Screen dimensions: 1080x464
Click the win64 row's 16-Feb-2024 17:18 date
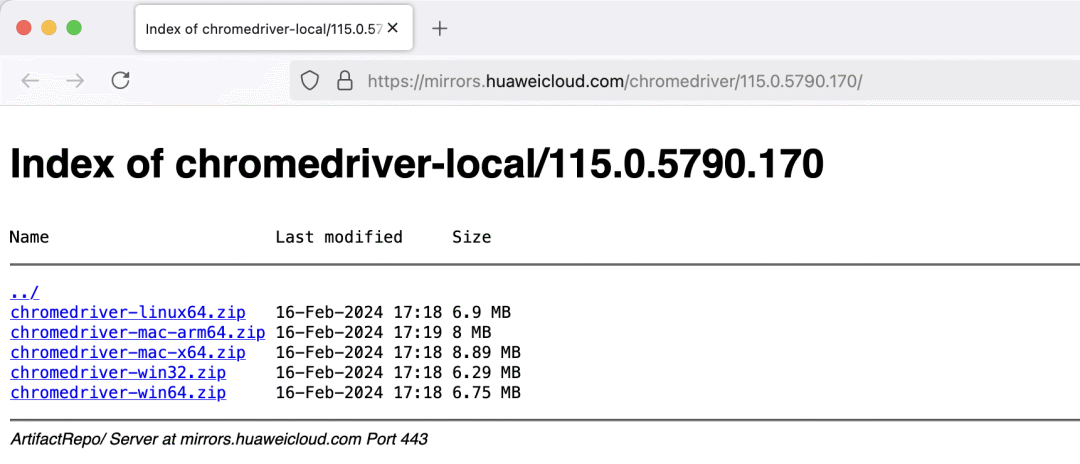[x=359, y=392]
